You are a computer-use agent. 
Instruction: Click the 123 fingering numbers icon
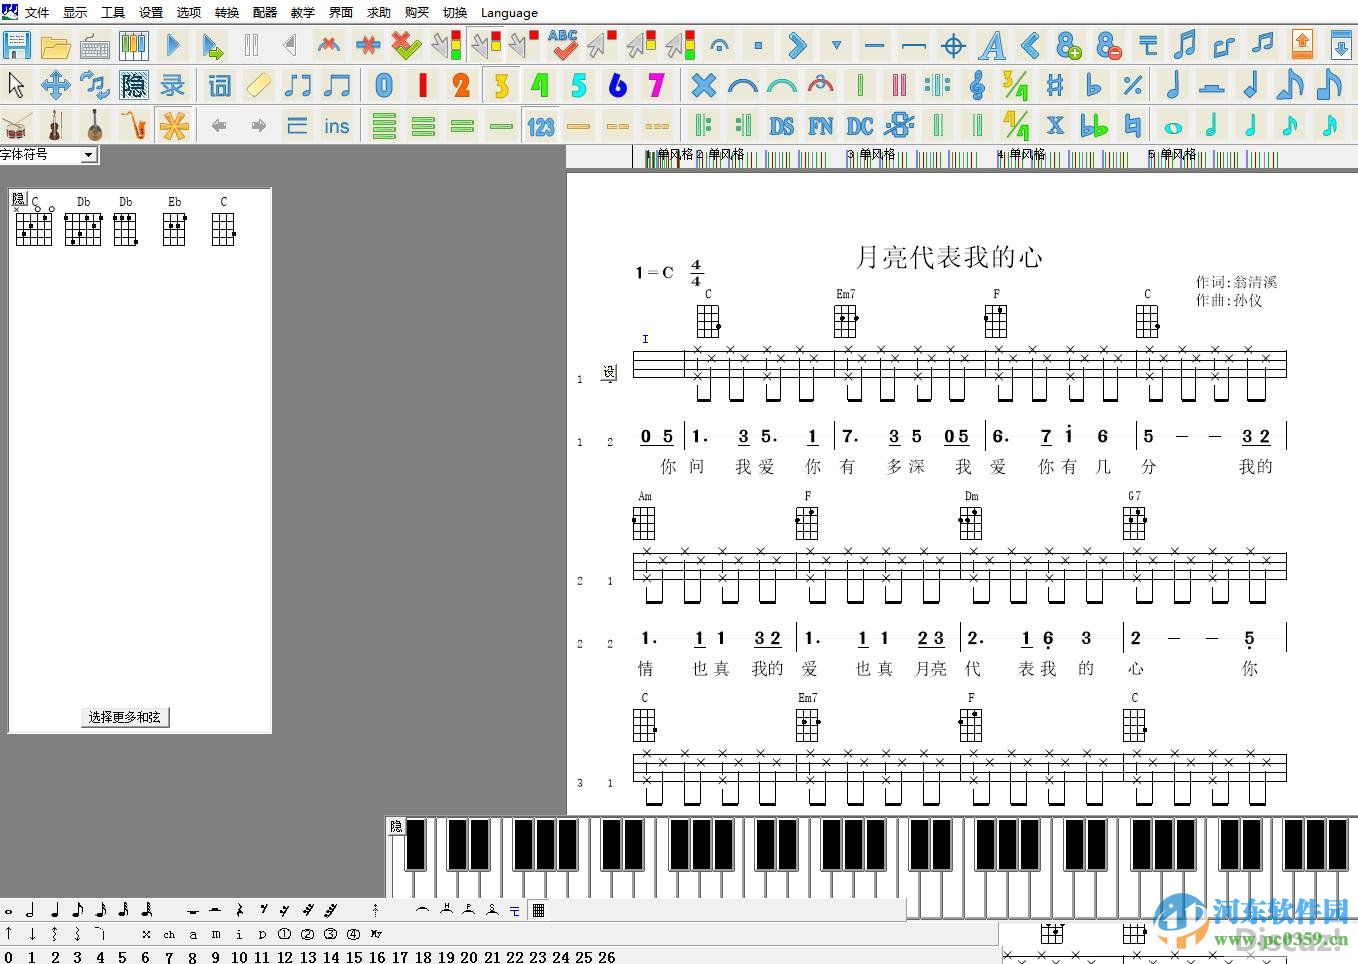(x=540, y=126)
